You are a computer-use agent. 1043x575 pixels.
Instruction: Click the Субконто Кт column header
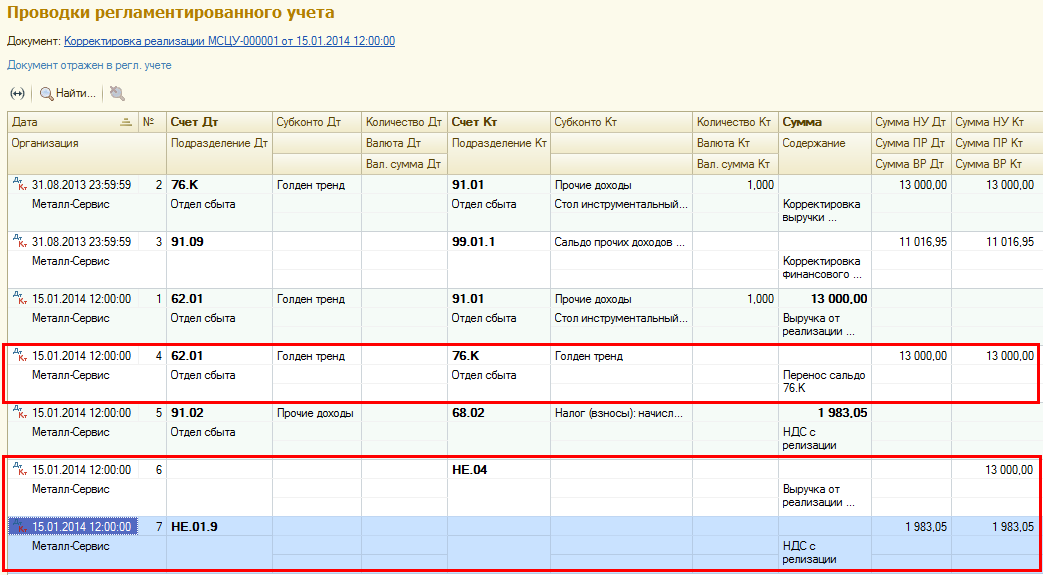pyautogui.click(x=621, y=122)
